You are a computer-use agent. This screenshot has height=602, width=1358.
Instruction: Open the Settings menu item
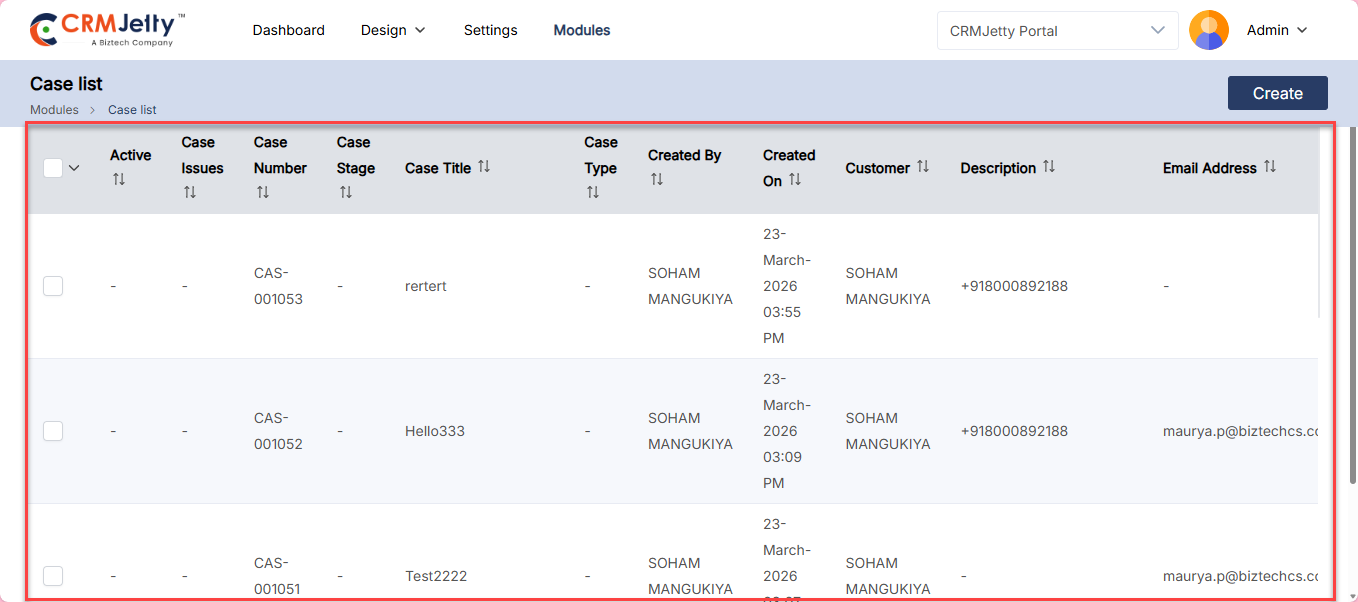tap(490, 30)
